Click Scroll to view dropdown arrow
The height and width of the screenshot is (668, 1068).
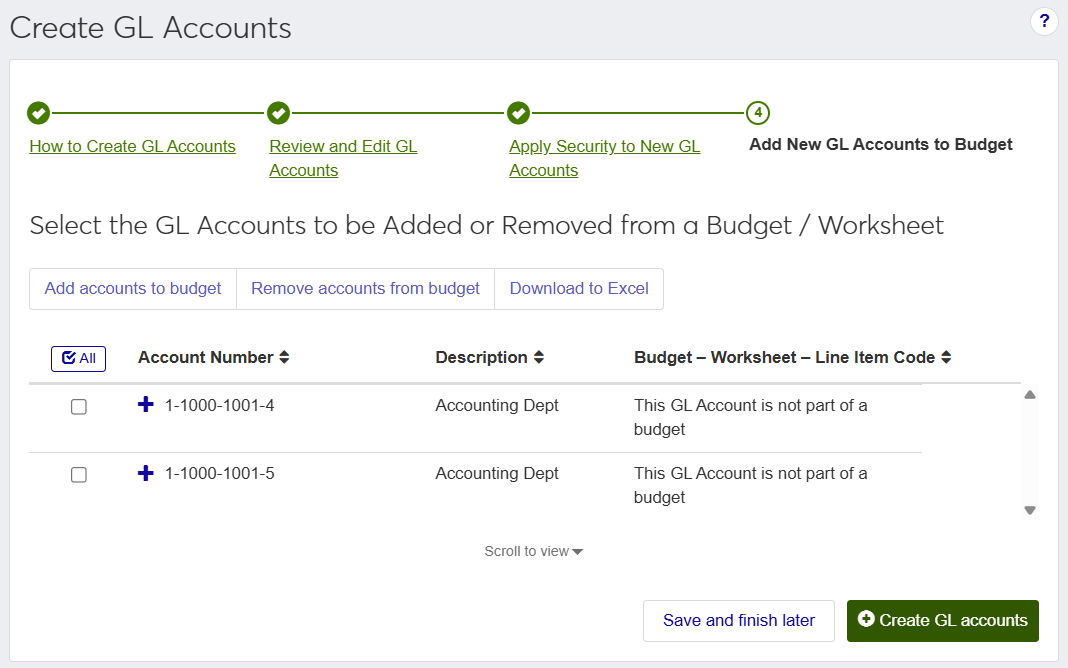click(x=577, y=552)
